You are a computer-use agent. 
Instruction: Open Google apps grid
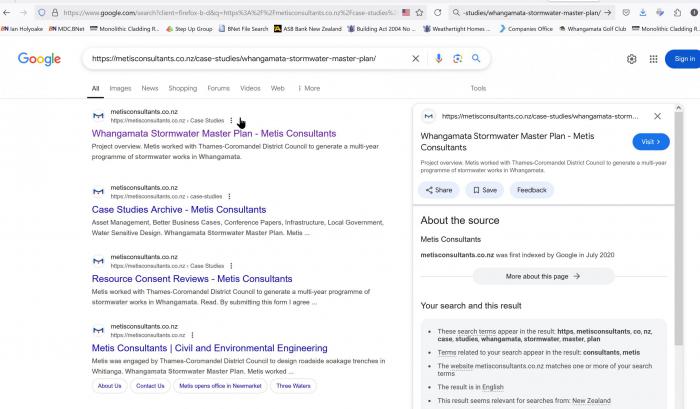coord(654,59)
